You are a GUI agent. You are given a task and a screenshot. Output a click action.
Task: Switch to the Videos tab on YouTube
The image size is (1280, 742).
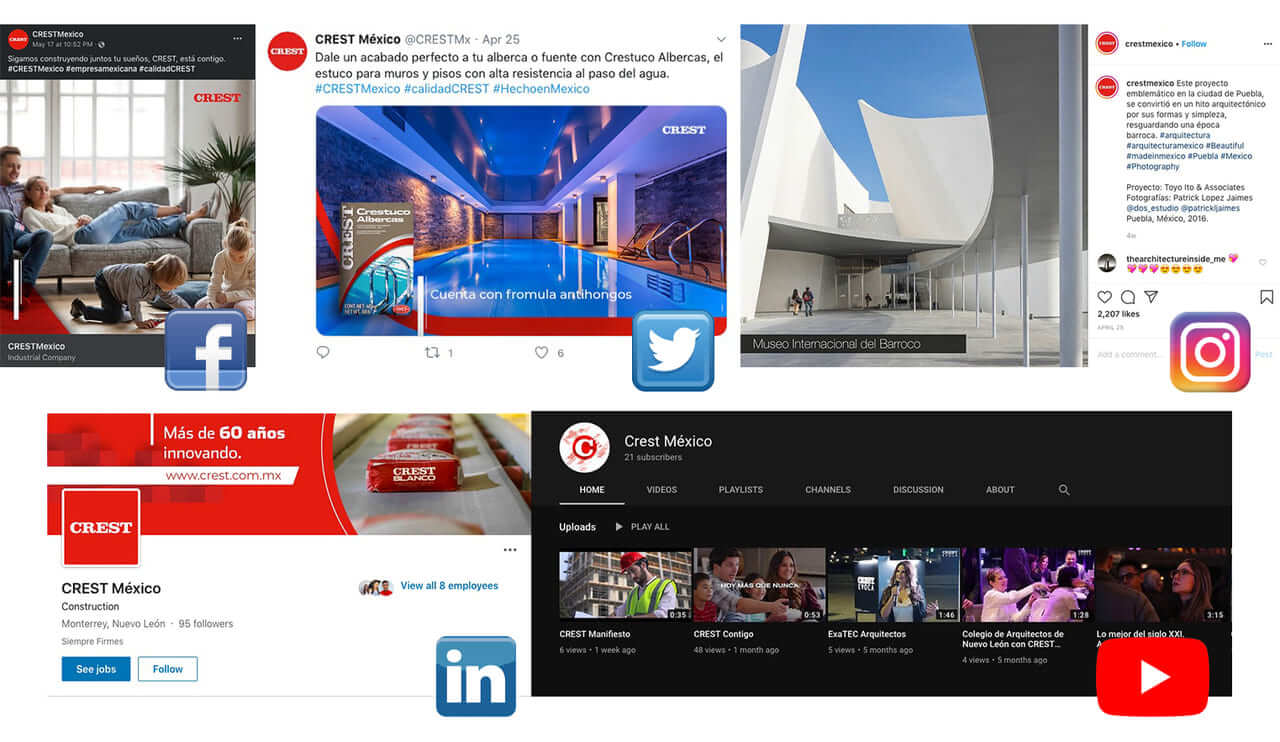tap(661, 490)
